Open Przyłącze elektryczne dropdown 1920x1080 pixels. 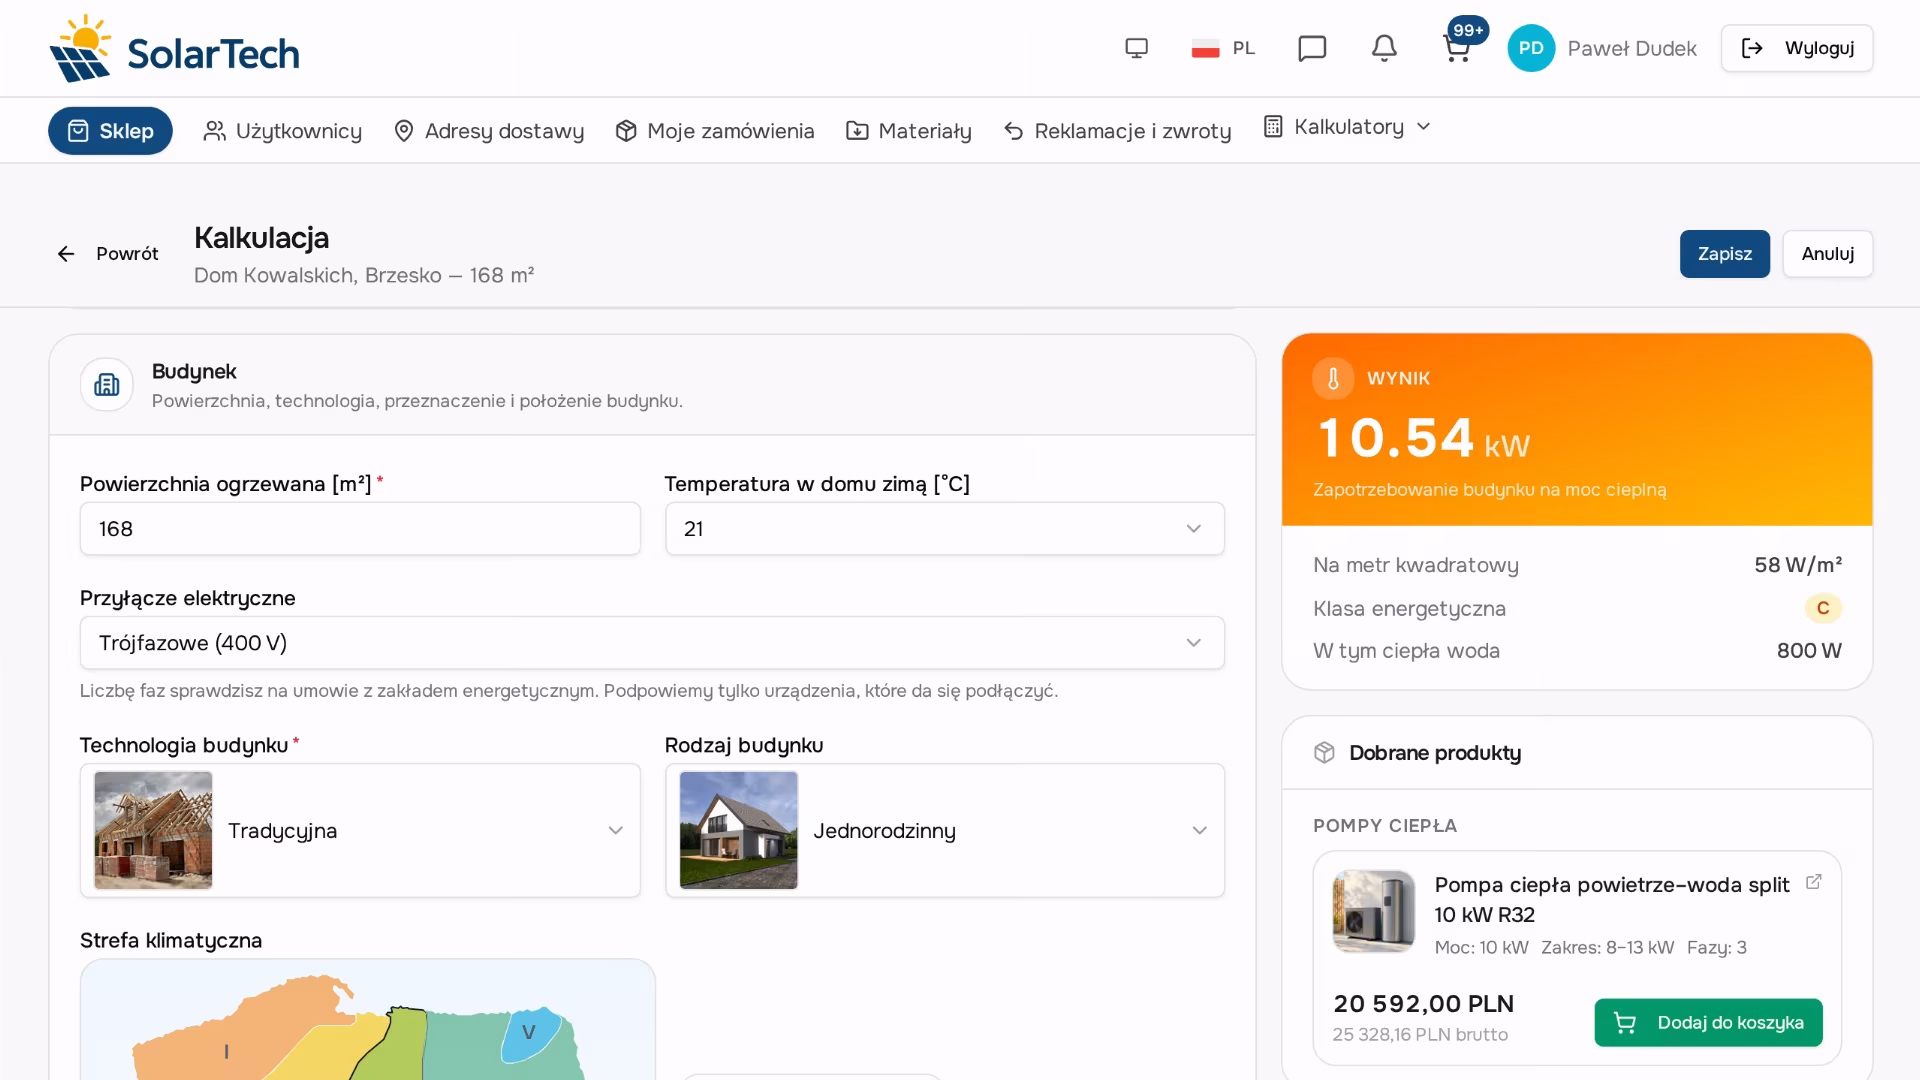pos(652,643)
